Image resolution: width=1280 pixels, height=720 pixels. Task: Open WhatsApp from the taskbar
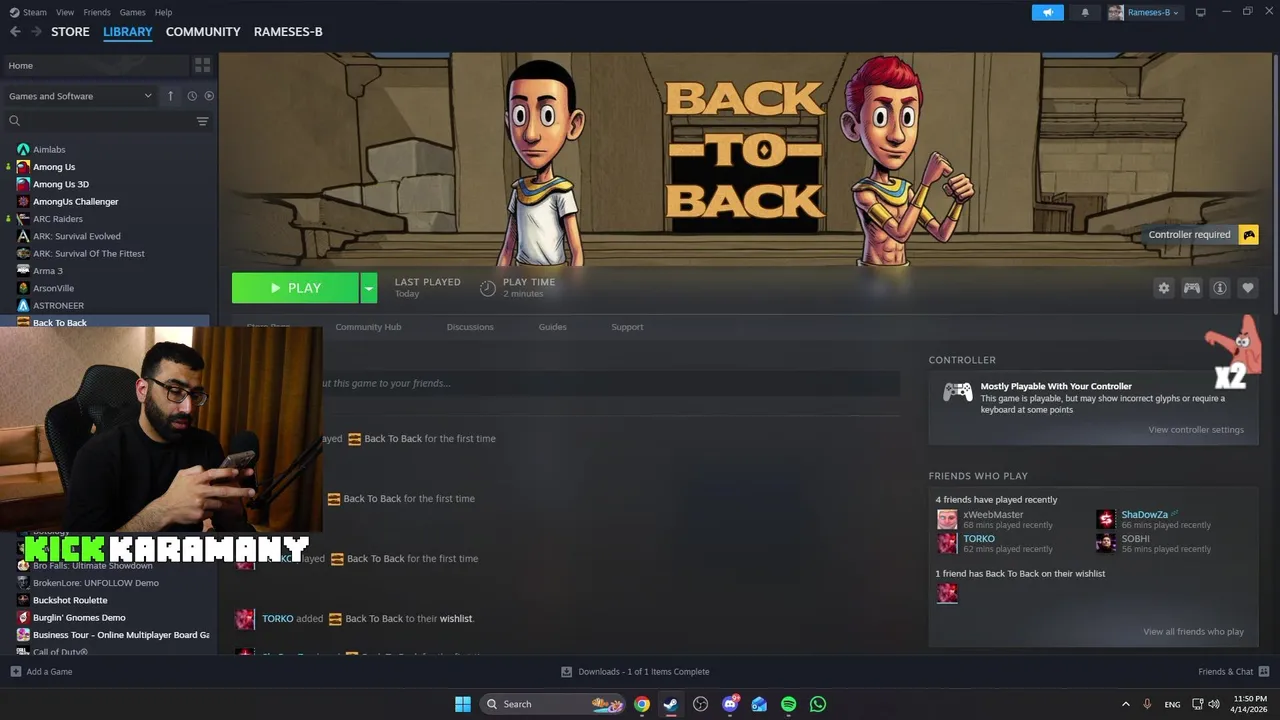click(818, 704)
